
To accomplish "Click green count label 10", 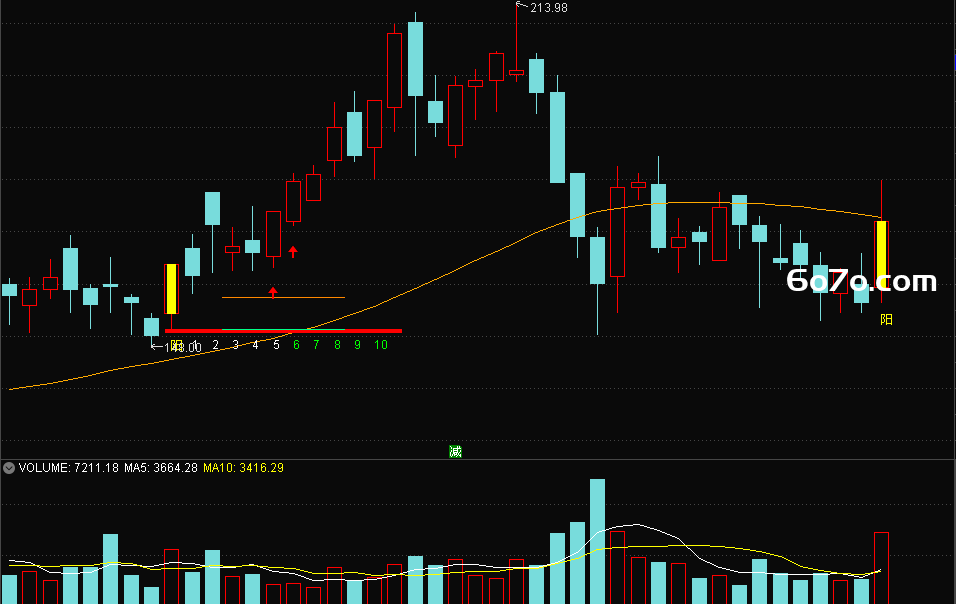I will click(x=381, y=345).
